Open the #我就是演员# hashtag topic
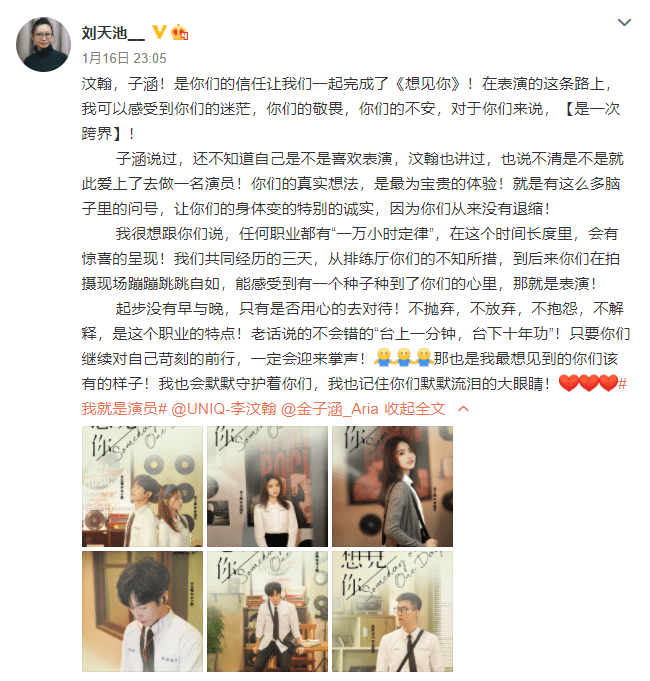Viewport: 650px width, 681px height. (x=354, y=396)
